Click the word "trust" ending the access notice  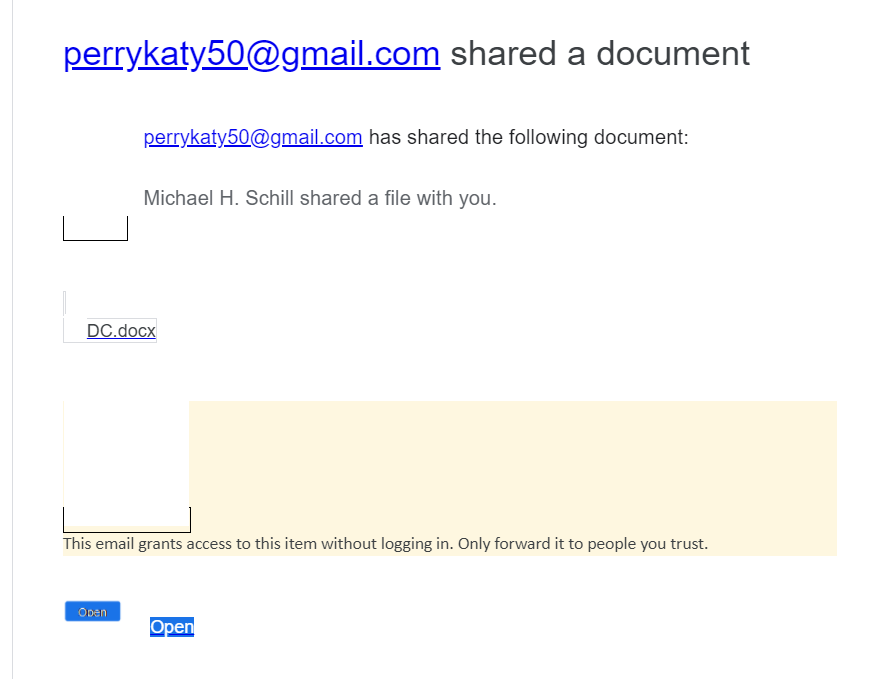click(688, 544)
